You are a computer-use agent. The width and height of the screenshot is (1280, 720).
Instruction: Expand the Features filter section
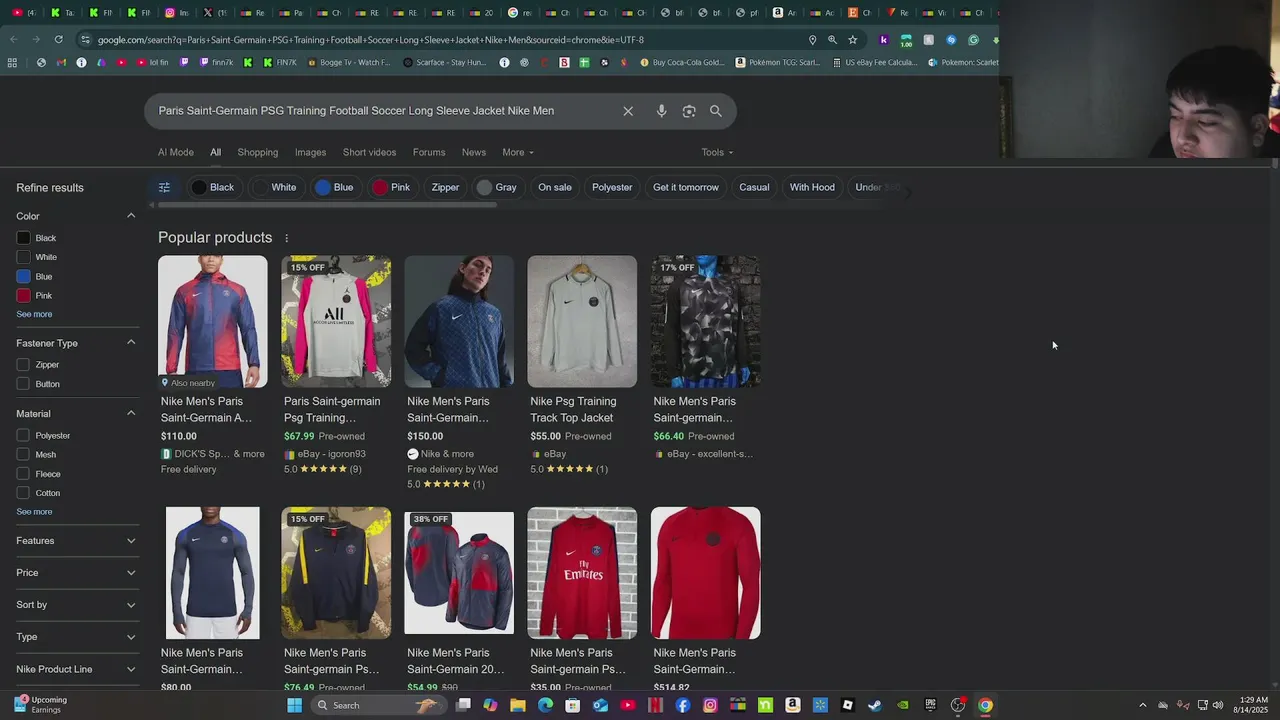76,541
